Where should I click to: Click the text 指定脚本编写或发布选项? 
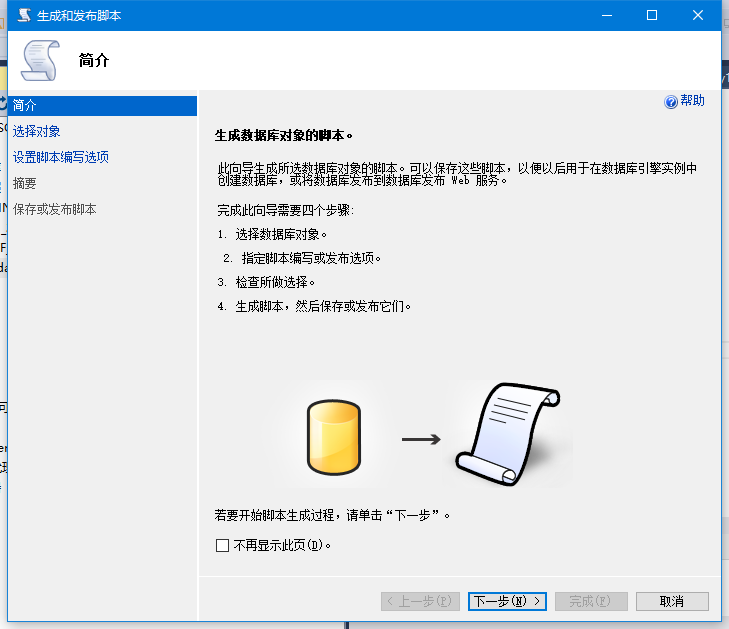(x=311, y=258)
